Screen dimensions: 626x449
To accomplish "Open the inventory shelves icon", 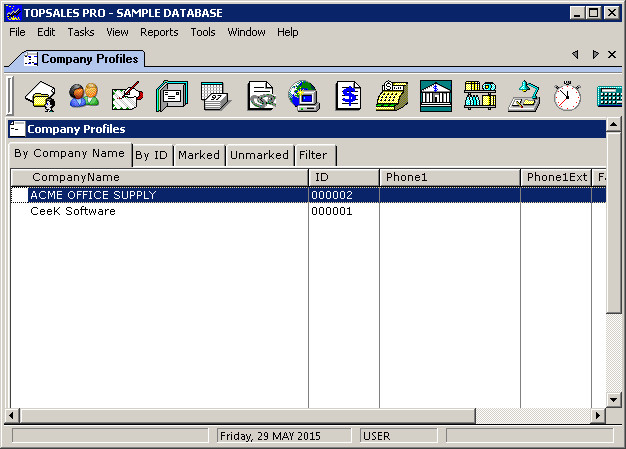I will pos(480,96).
